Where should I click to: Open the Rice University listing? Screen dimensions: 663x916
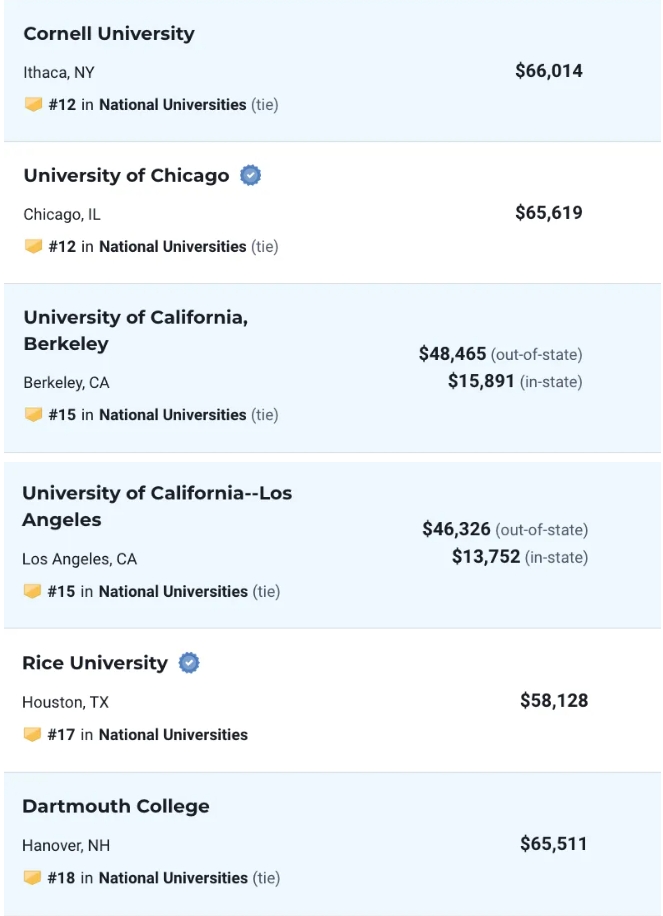point(95,663)
